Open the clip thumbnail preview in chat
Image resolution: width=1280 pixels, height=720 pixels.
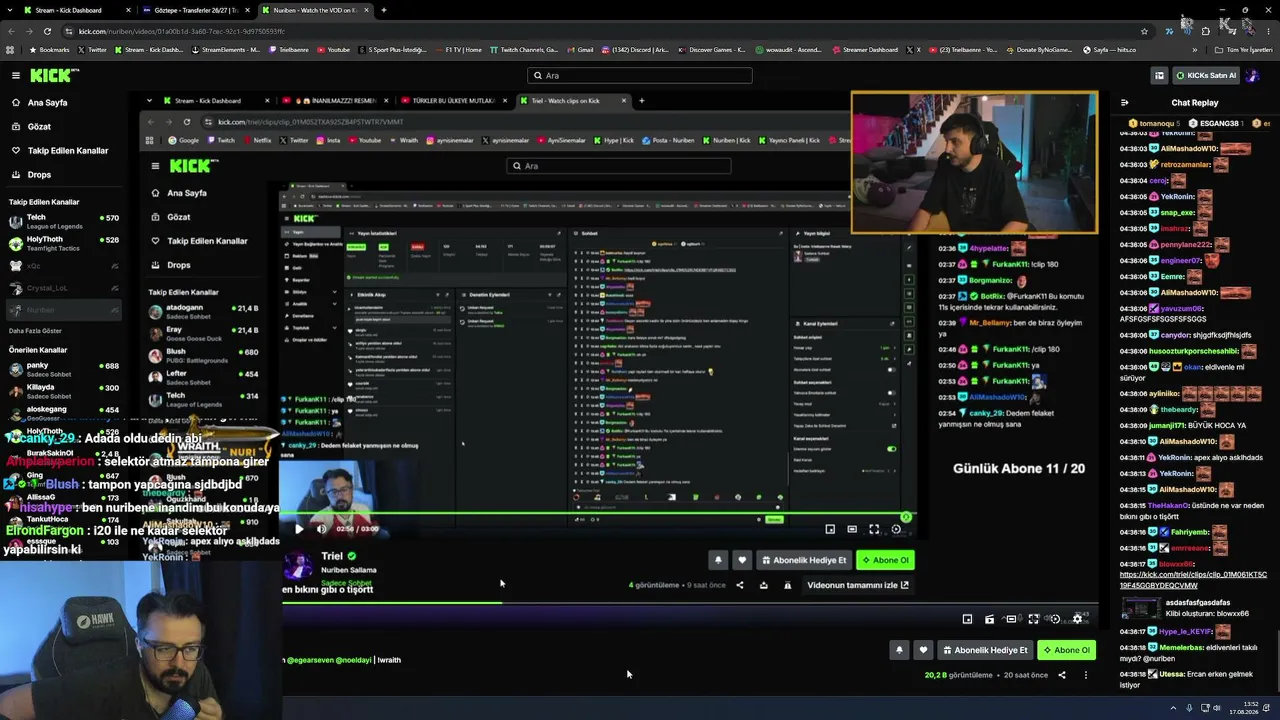(1140, 607)
